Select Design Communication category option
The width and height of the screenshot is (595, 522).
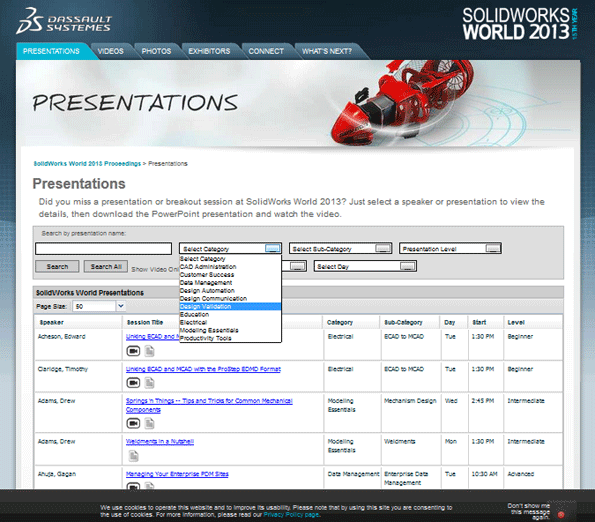click(x=230, y=299)
